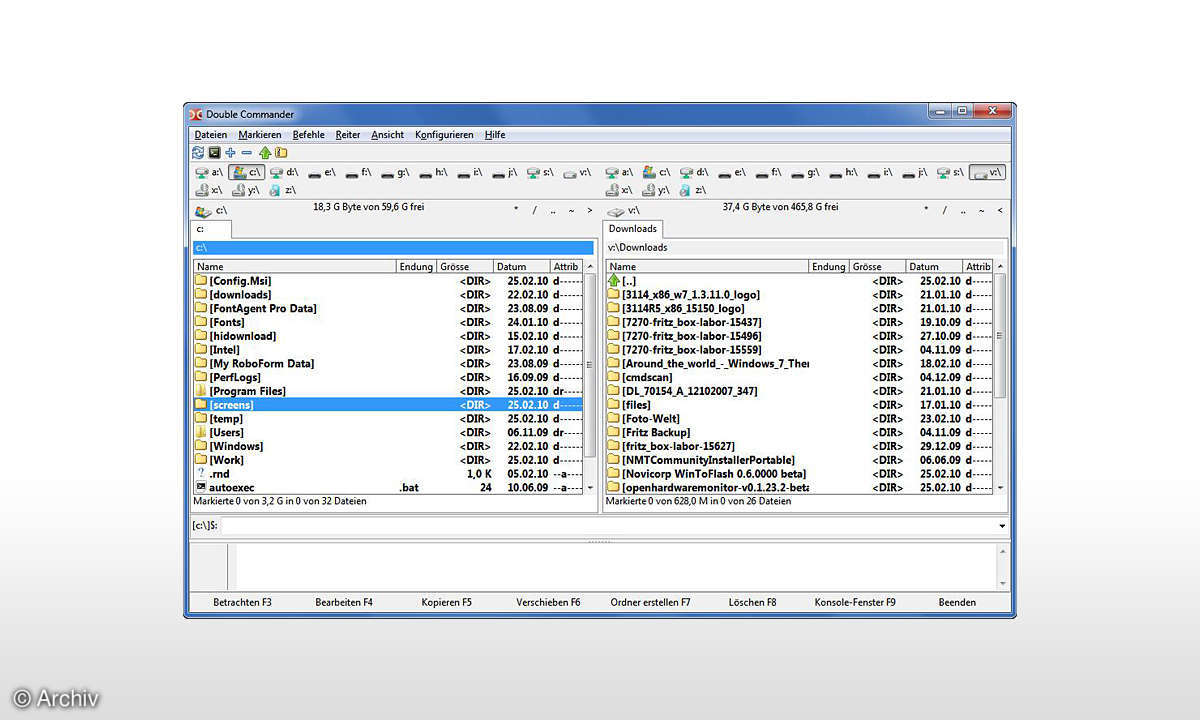This screenshot has width=1200, height=720.
Task: Click the Bearbeiten F4 button
Action: (344, 602)
